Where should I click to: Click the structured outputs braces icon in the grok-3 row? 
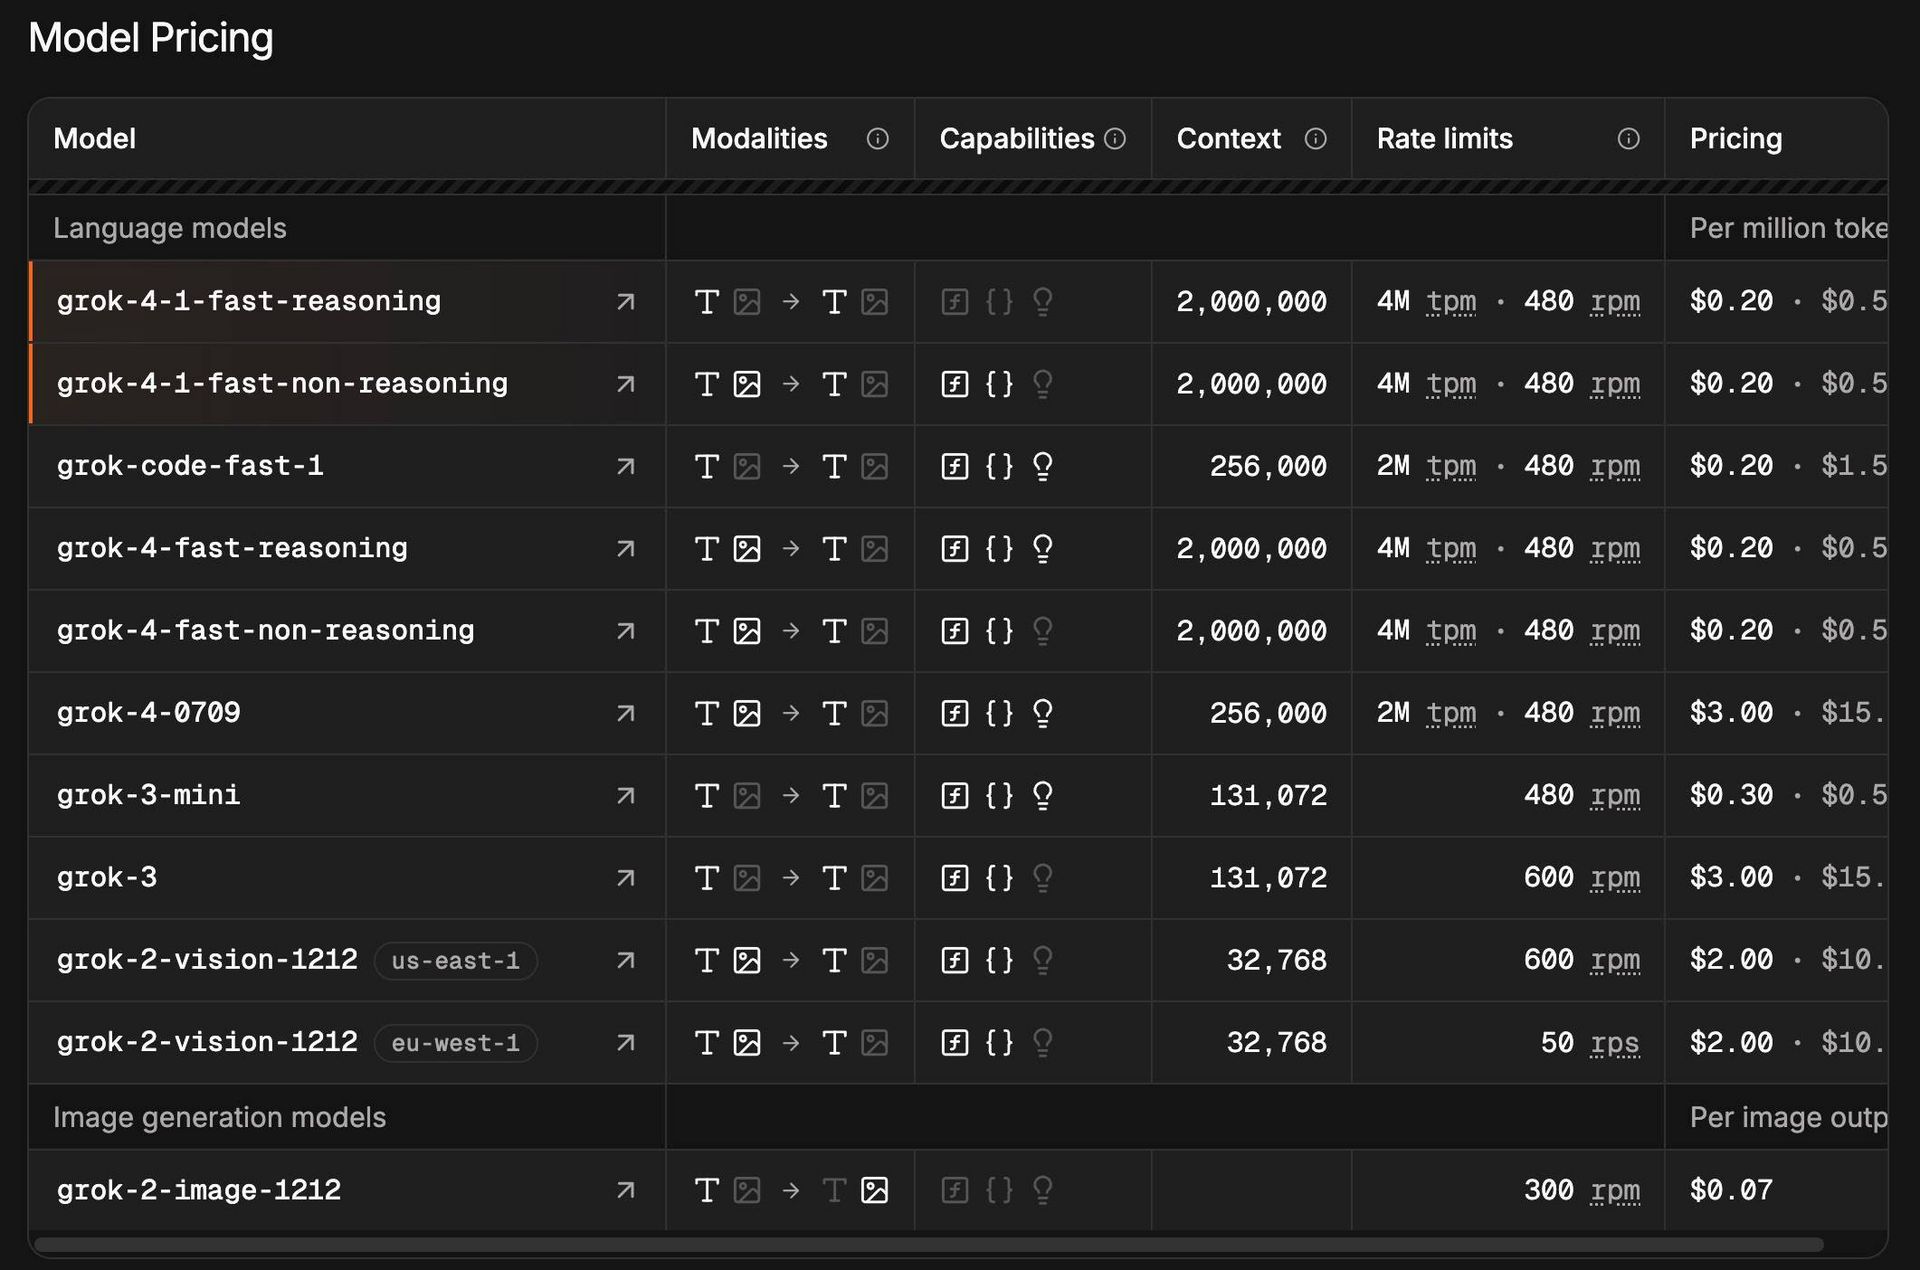pos(999,878)
